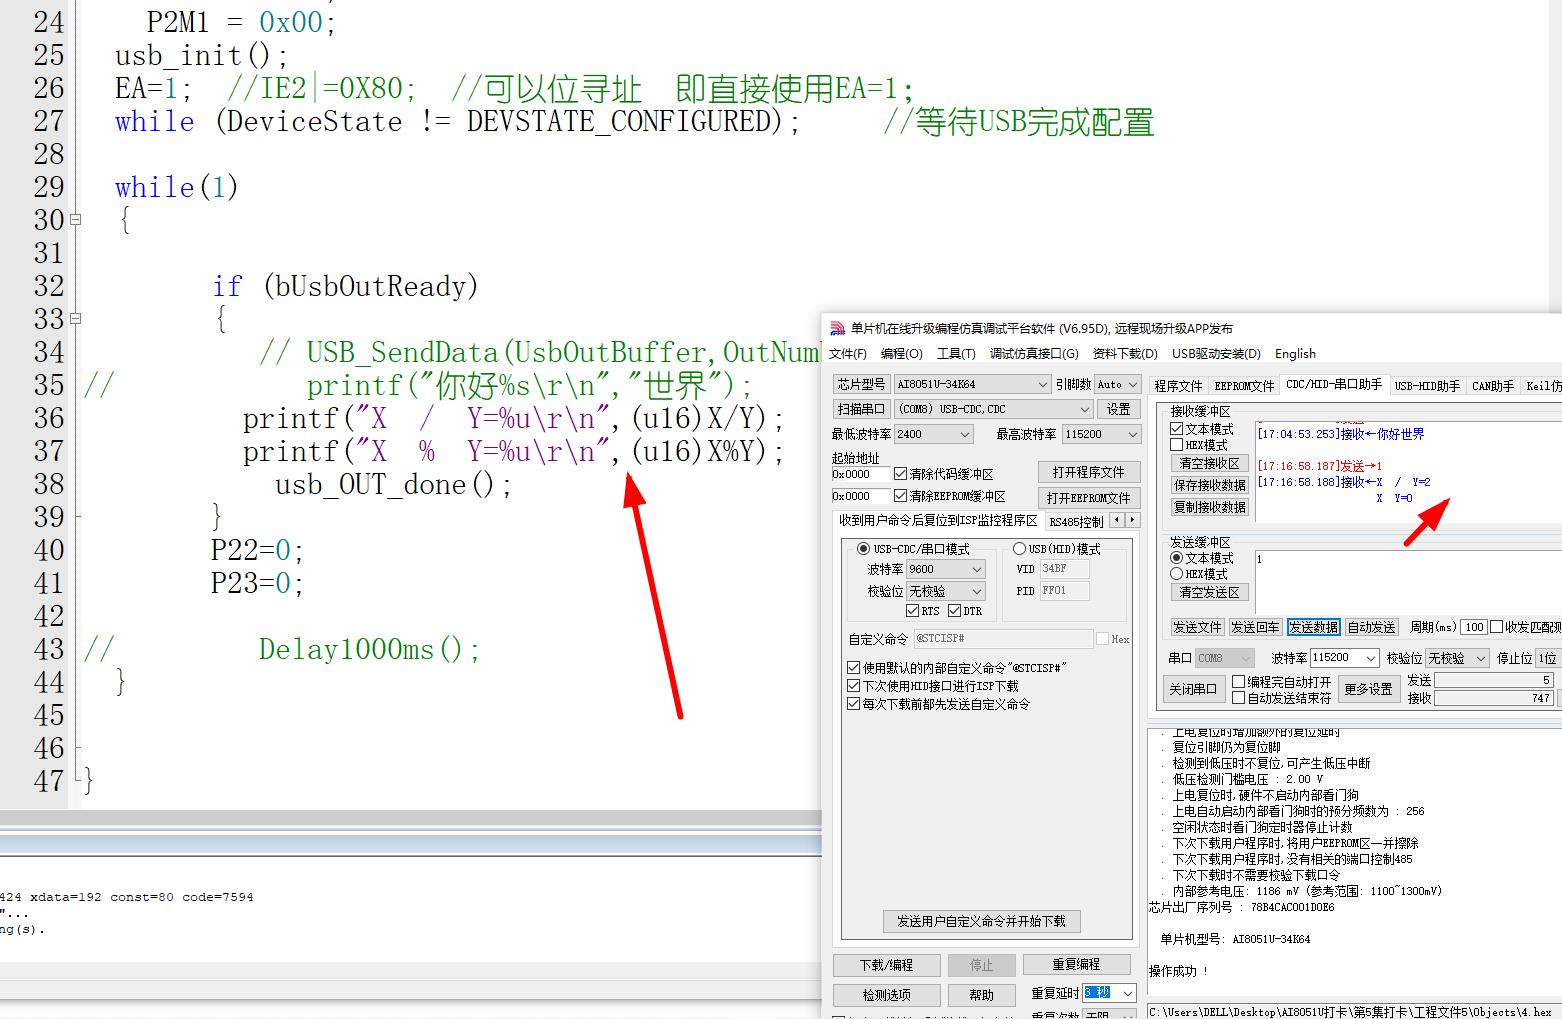This screenshot has width=1562, height=1019.
Task: Click 保存接收数据 button
Action: 1209,485
